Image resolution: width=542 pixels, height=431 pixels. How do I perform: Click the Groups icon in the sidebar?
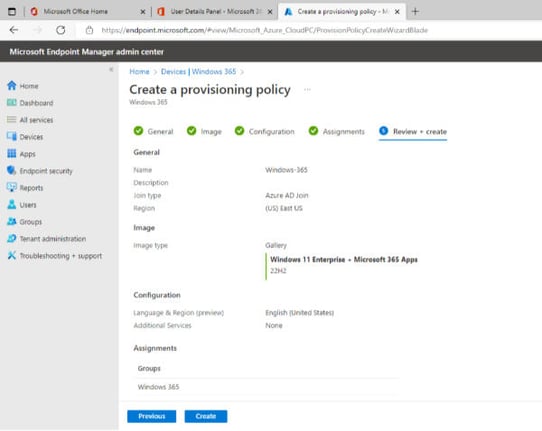pos(11,221)
